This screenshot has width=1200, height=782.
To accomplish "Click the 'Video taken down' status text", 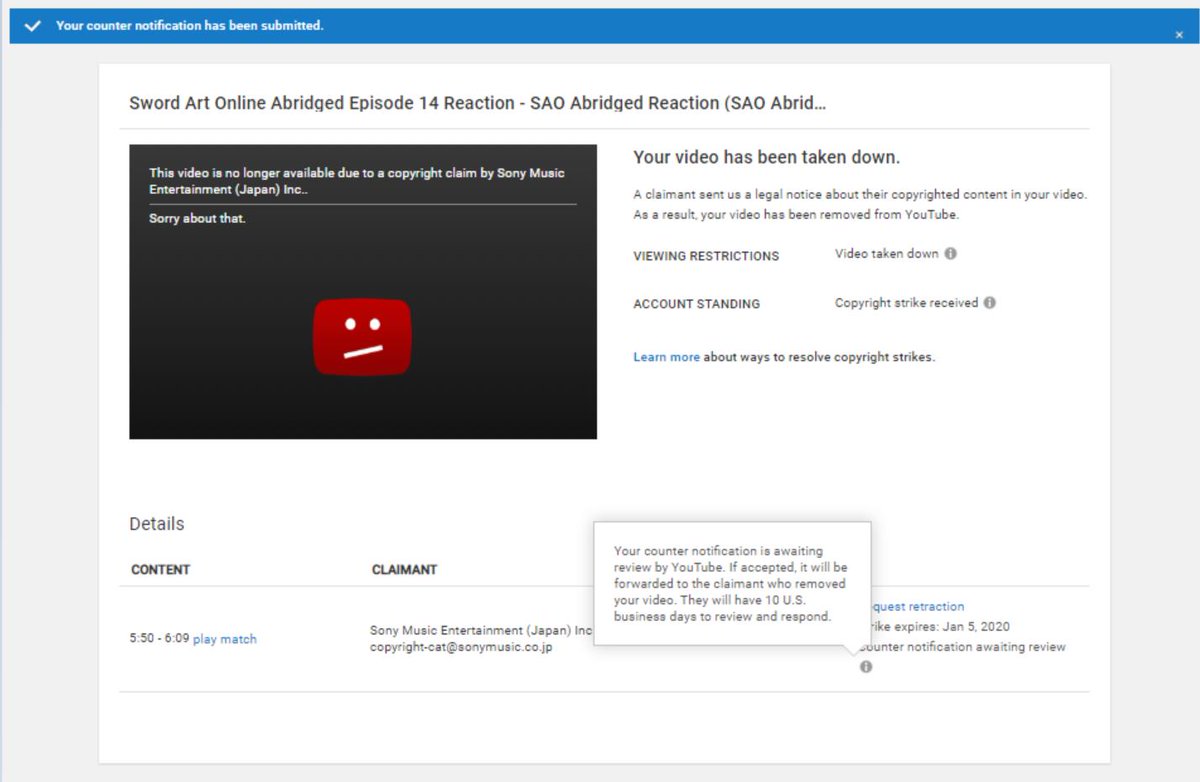I will click(x=887, y=254).
